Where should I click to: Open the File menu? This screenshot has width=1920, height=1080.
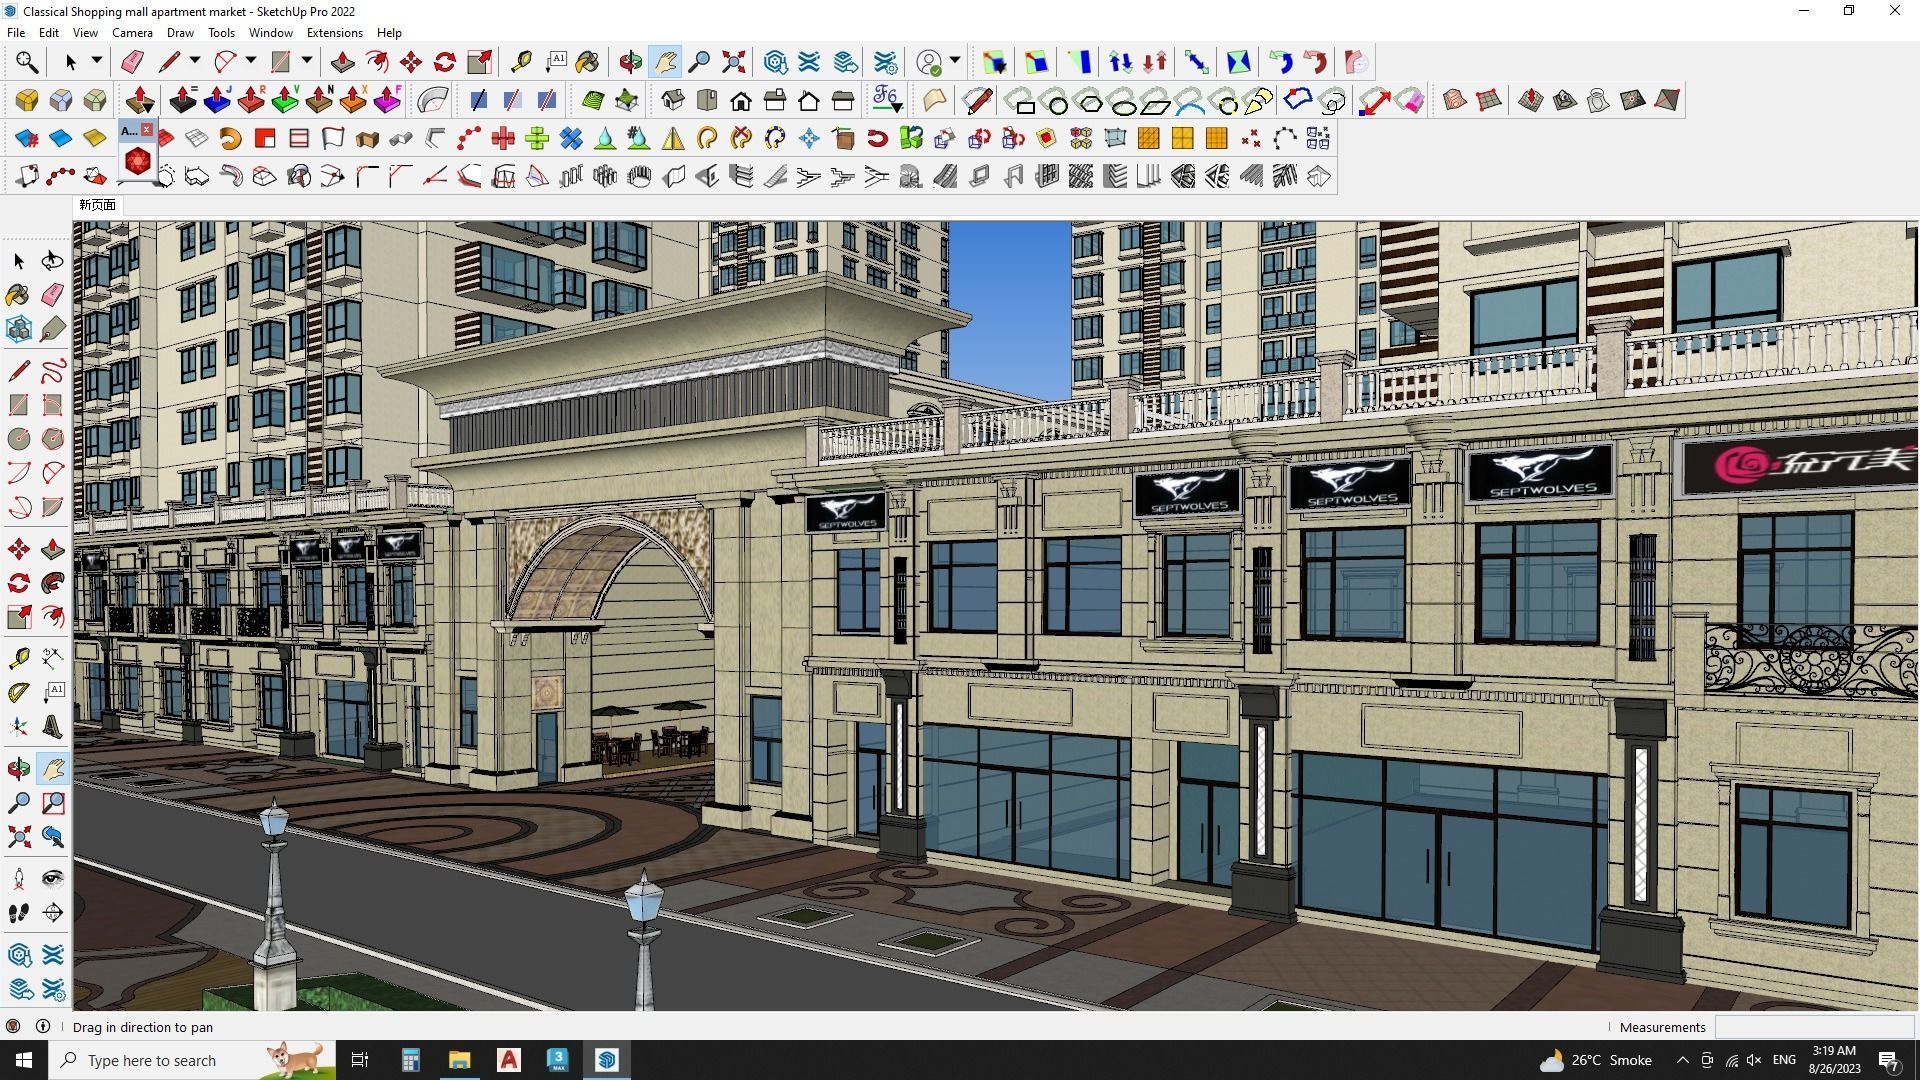[x=16, y=32]
